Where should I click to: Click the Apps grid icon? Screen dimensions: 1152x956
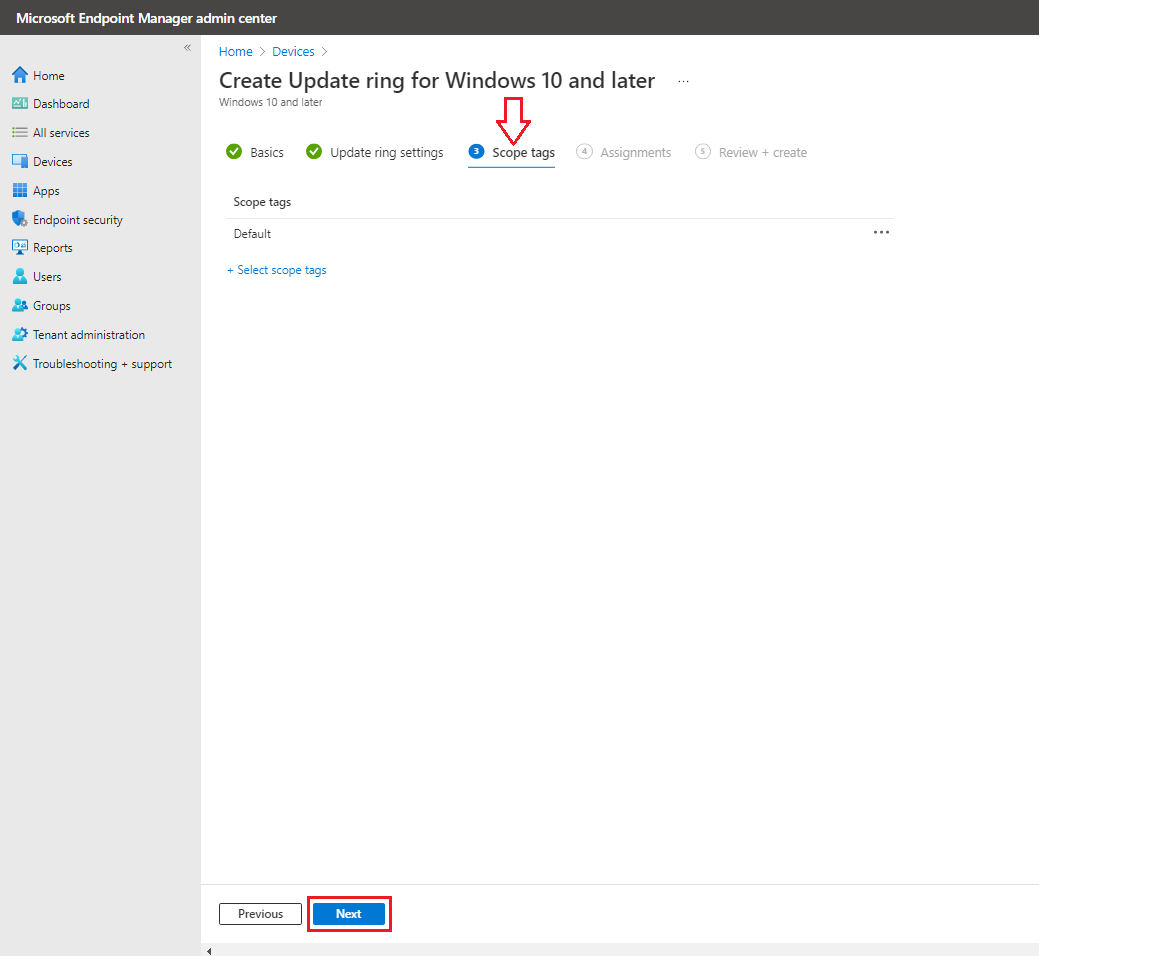(20, 190)
